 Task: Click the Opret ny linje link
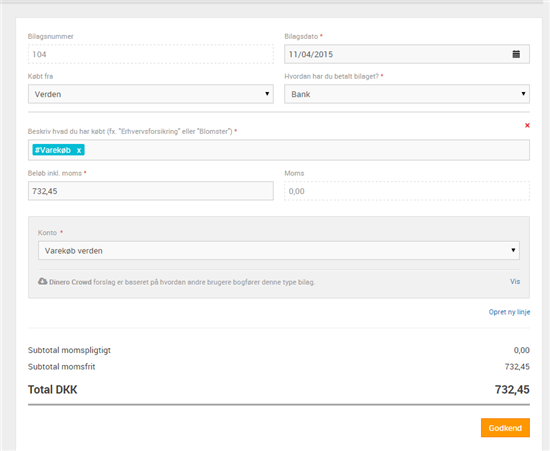click(x=509, y=312)
